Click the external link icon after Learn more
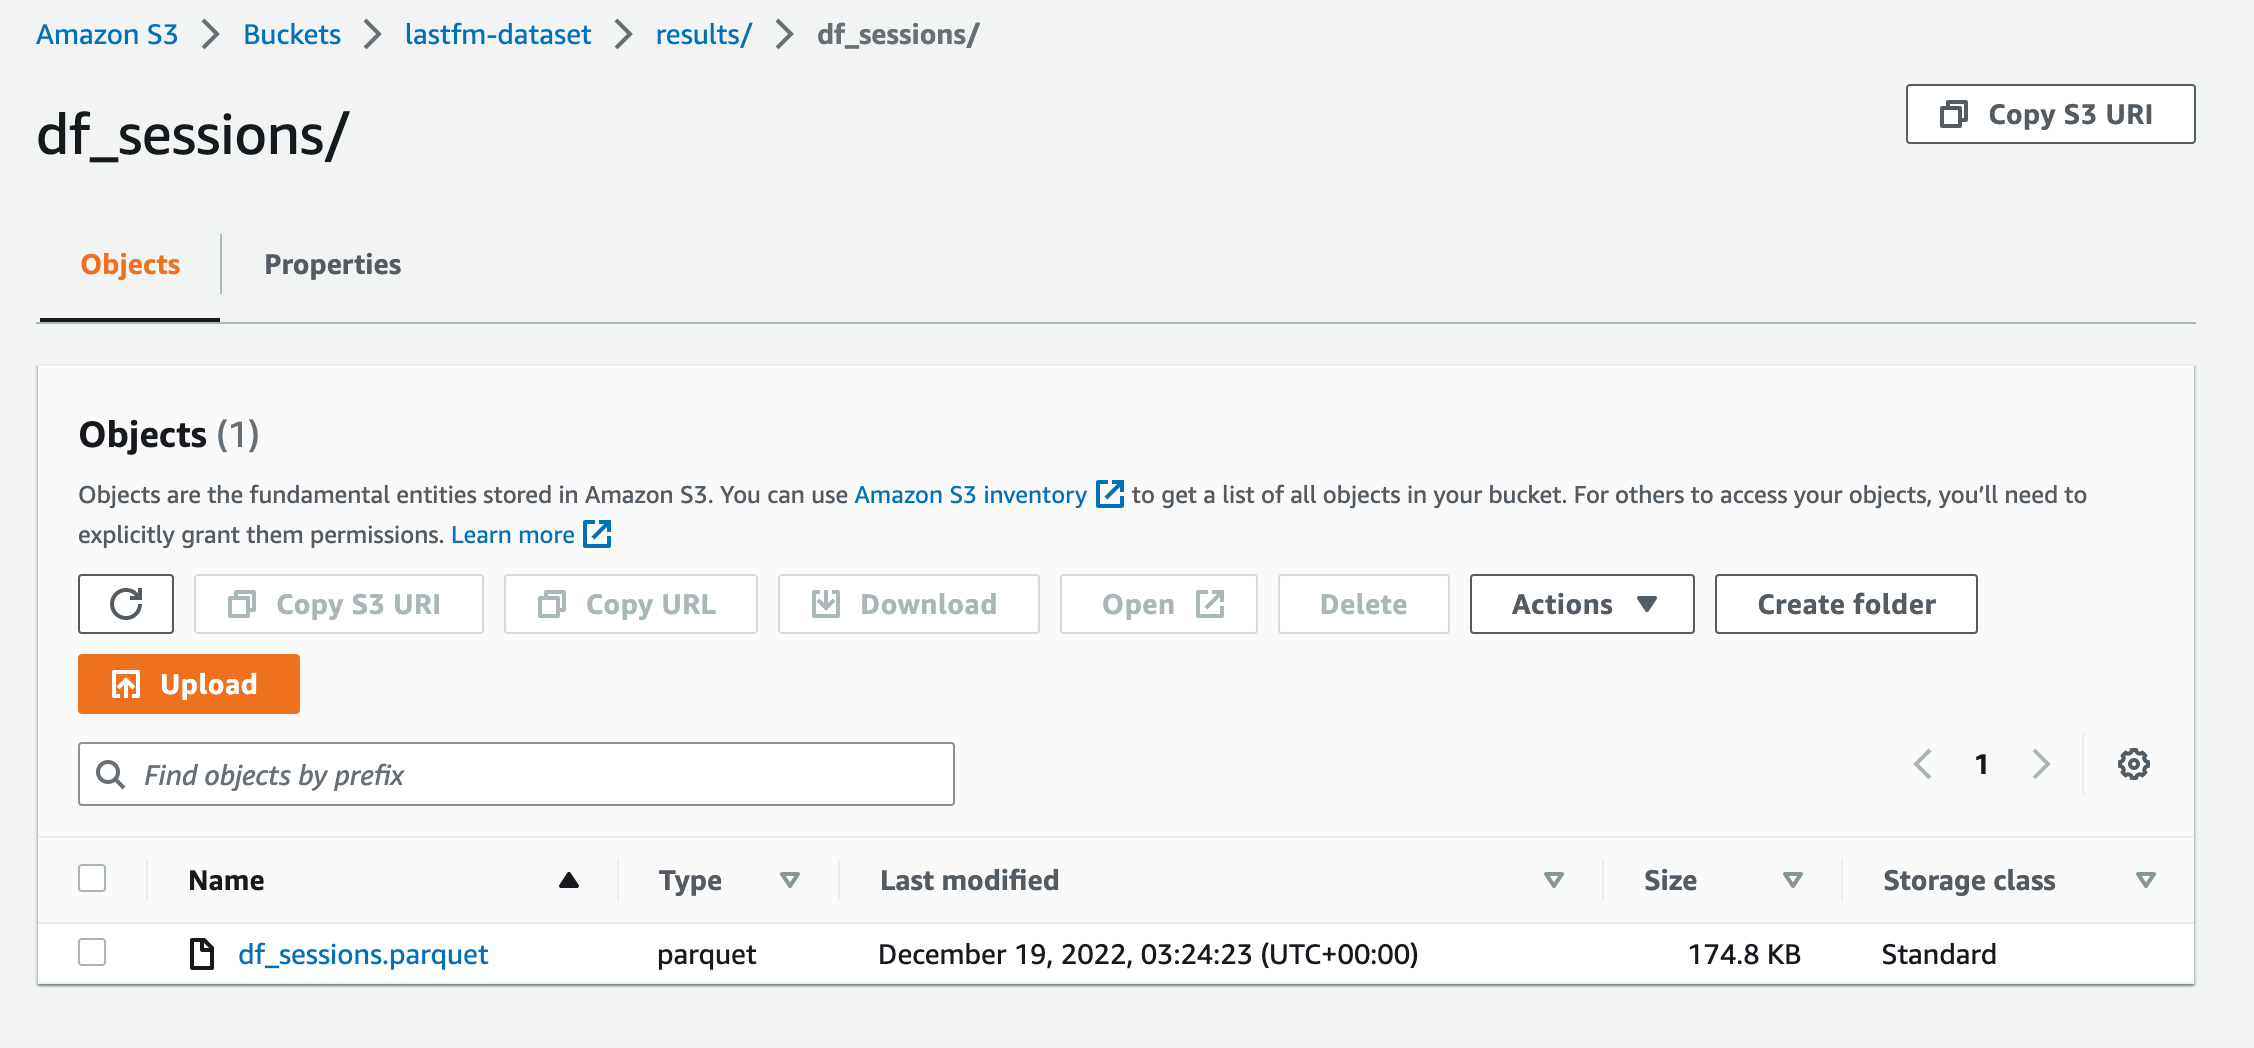2254x1048 pixels. tap(597, 534)
